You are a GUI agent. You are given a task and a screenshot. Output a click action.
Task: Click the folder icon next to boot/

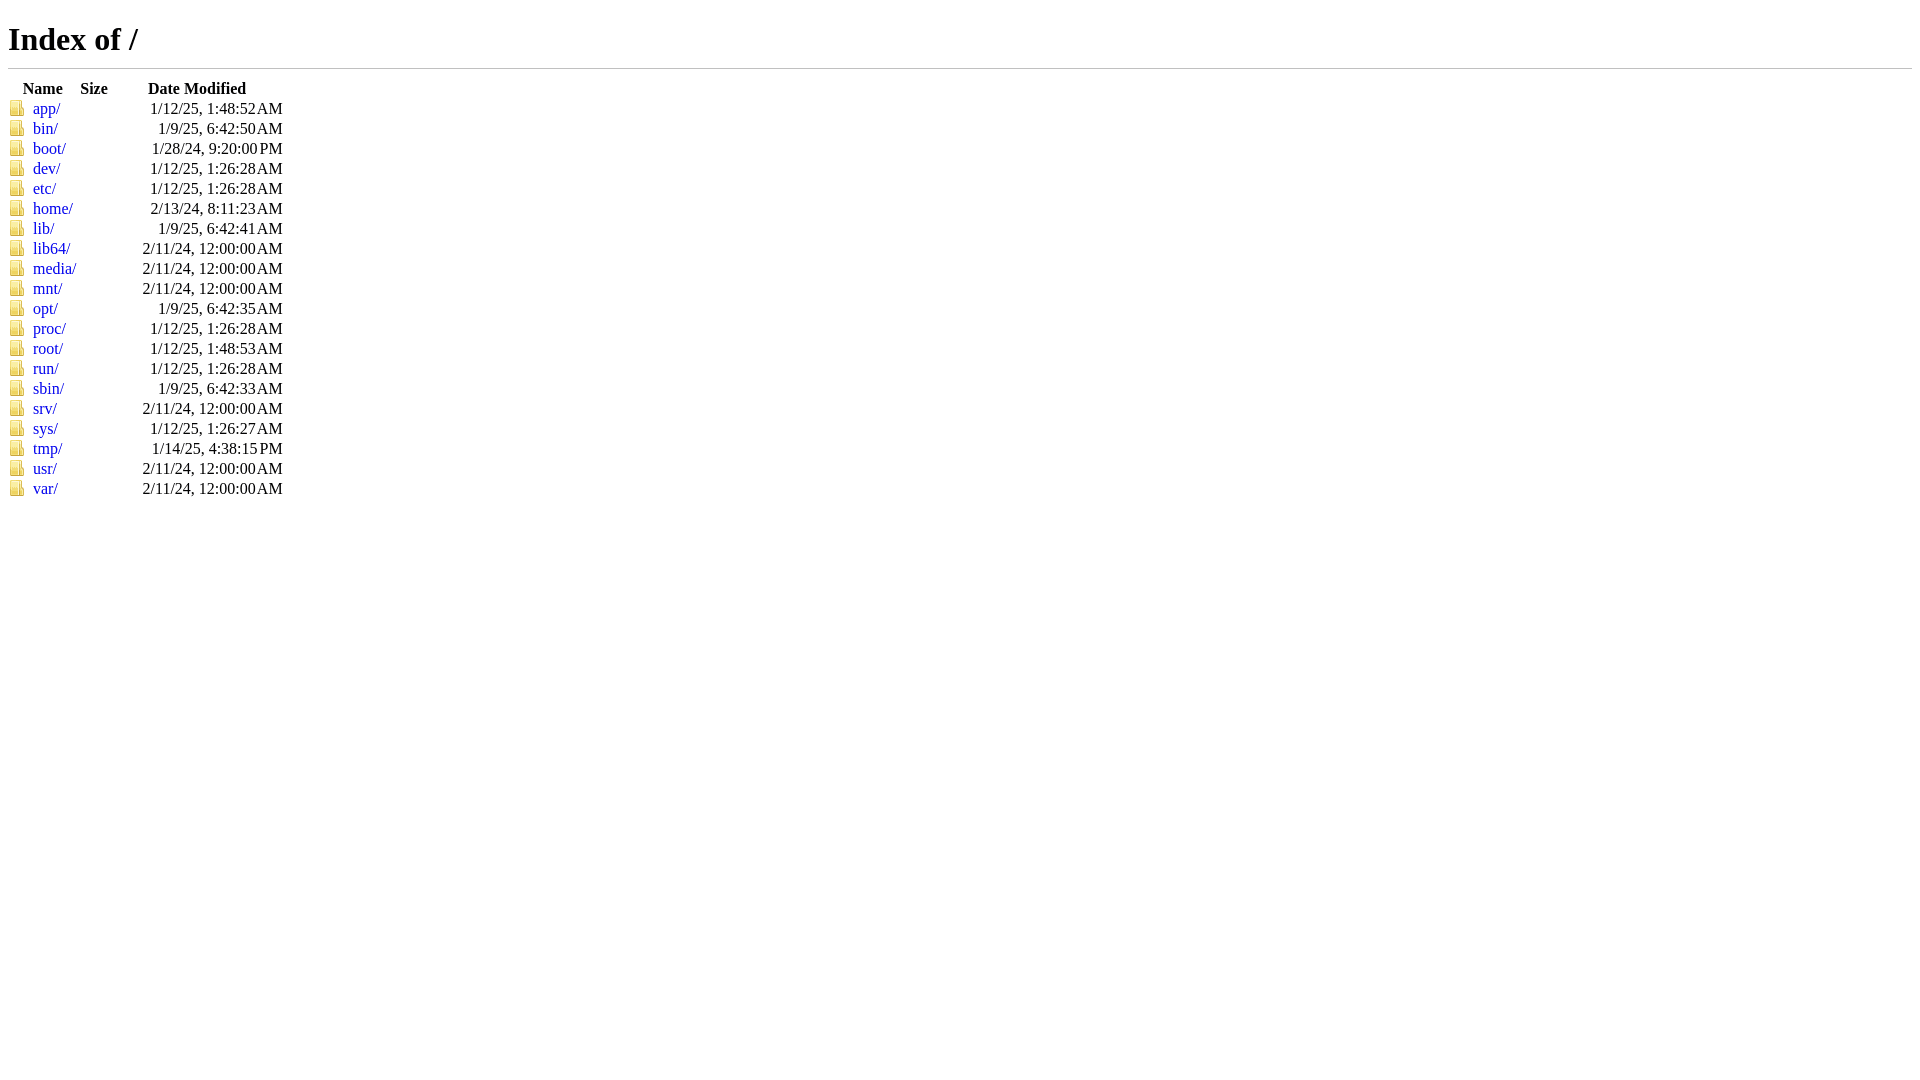17,148
